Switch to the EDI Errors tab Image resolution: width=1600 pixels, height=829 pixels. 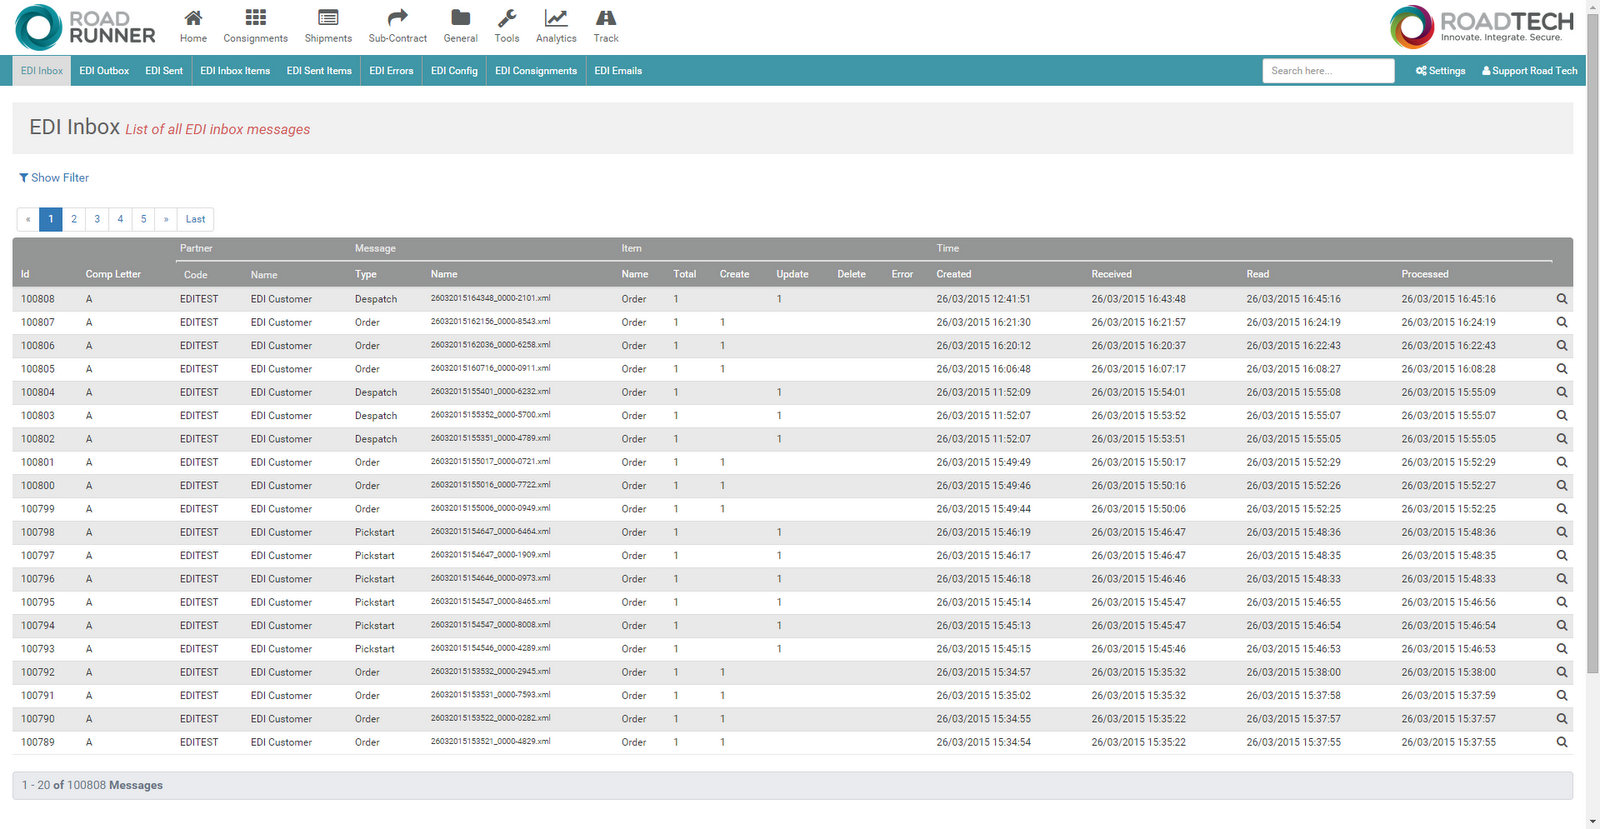point(391,71)
